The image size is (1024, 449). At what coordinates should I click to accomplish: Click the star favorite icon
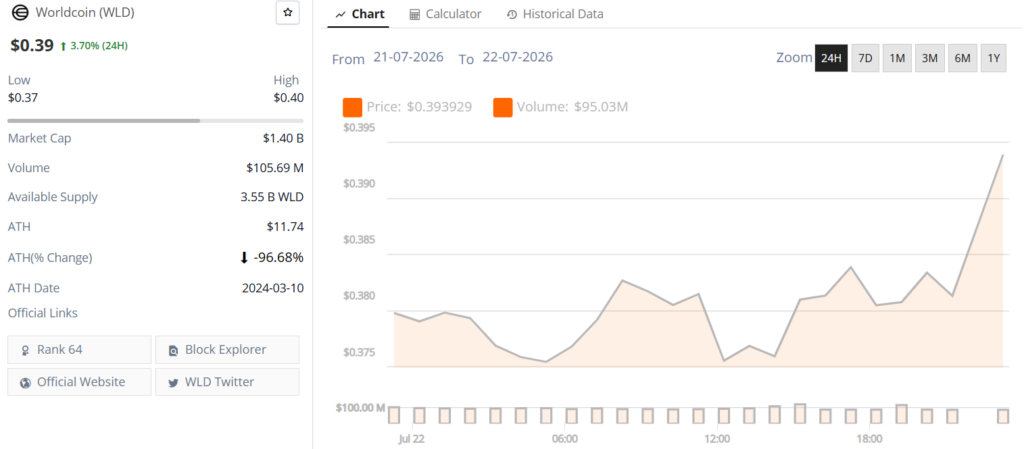click(287, 12)
